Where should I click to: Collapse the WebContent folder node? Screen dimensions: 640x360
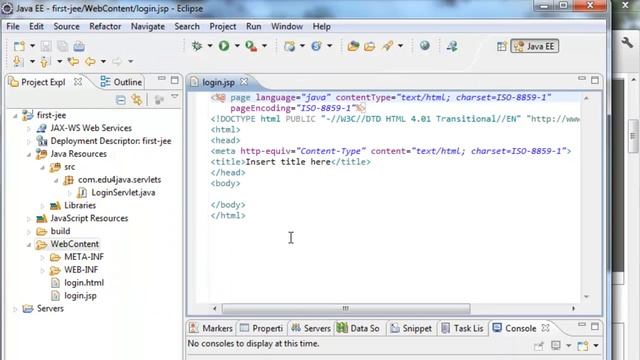click(x=29, y=245)
